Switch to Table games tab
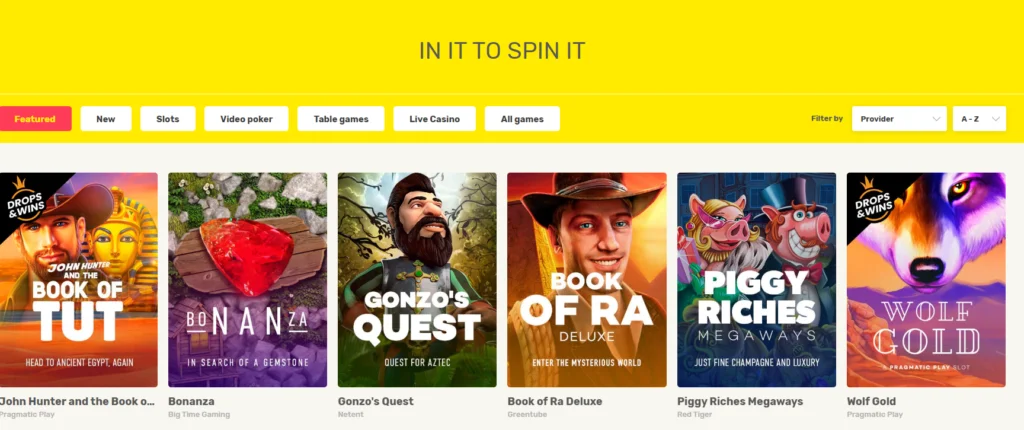This screenshot has width=1024, height=430. 341,119
